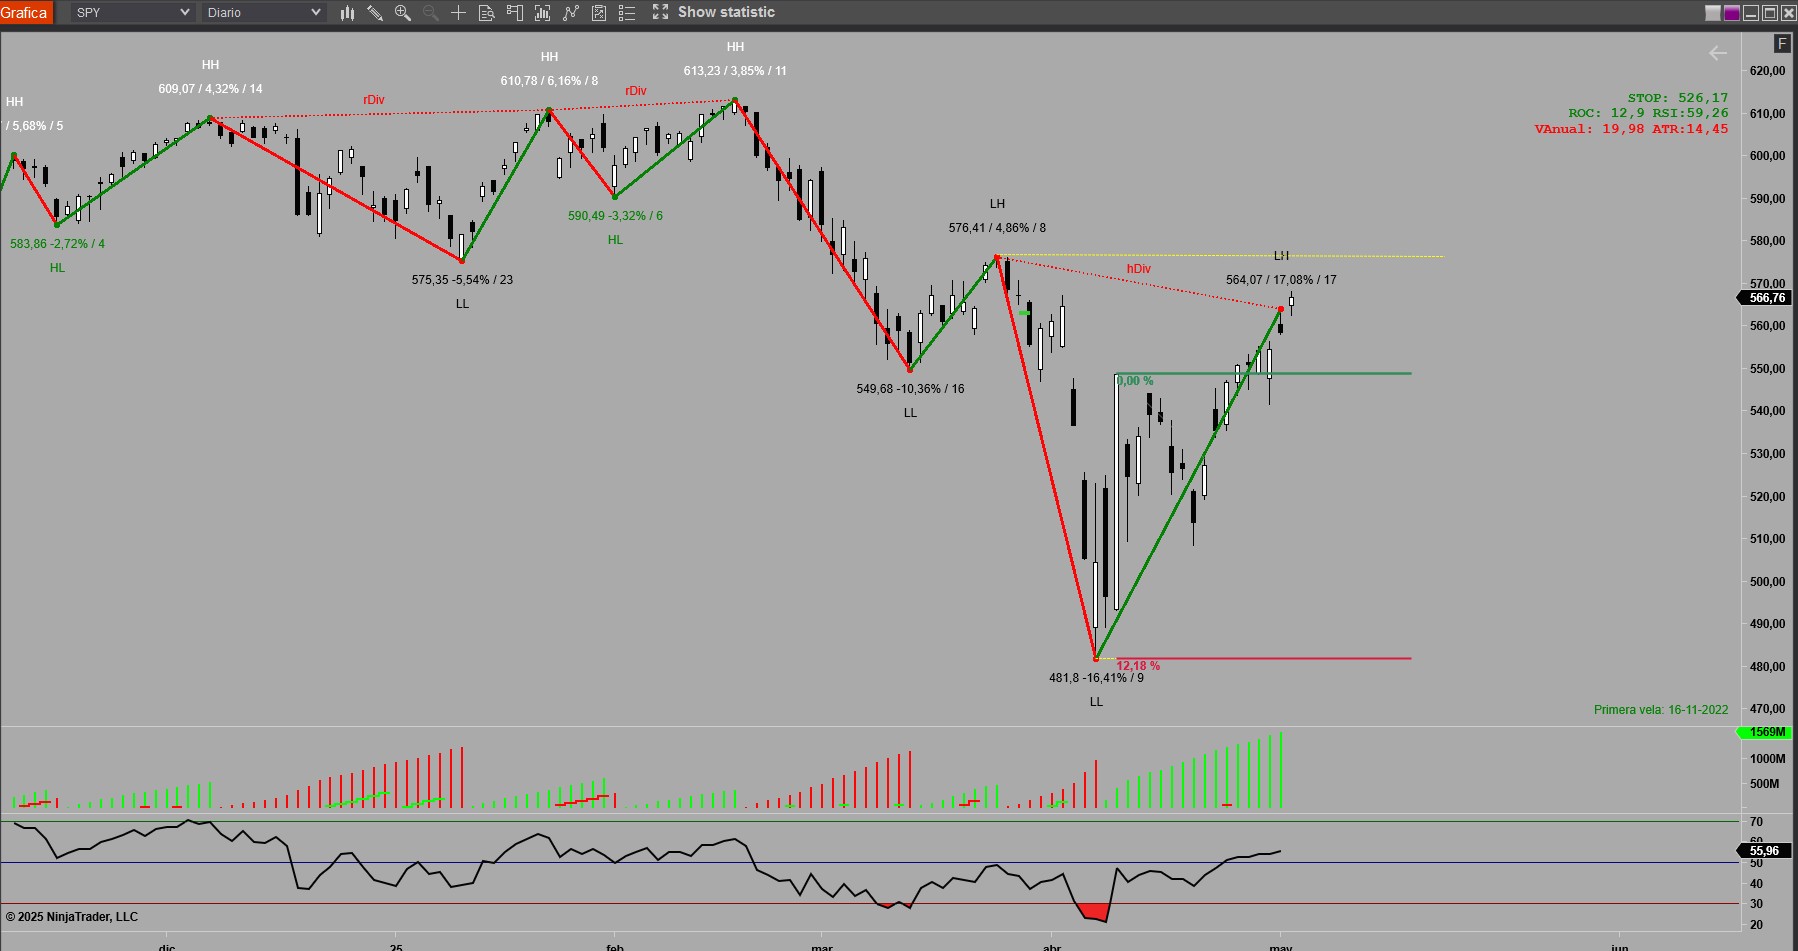Open the drawing tools pencil icon
Viewport: 1798px width, 951px height.
point(375,13)
